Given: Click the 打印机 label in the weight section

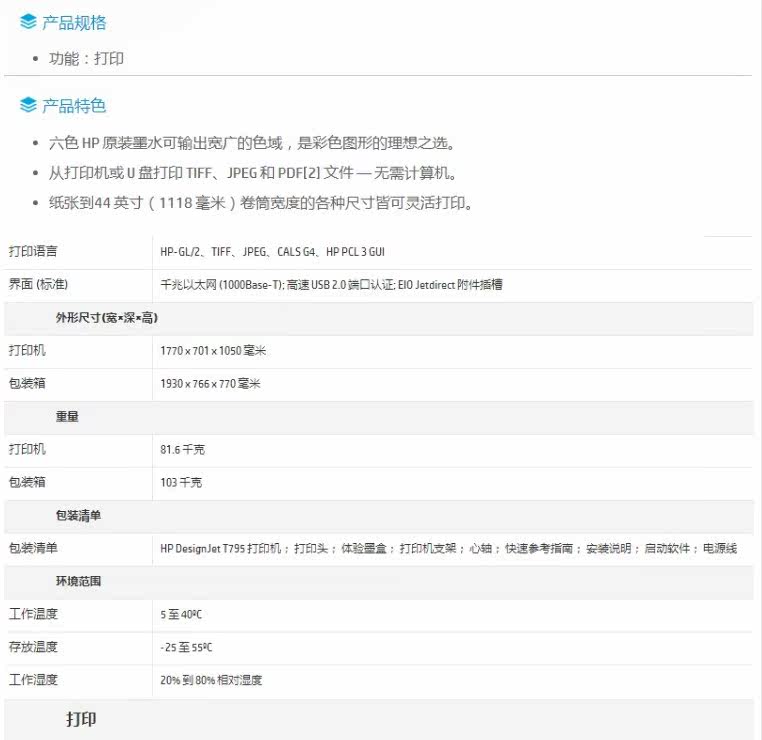Looking at the screenshot, I should coord(27,449).
